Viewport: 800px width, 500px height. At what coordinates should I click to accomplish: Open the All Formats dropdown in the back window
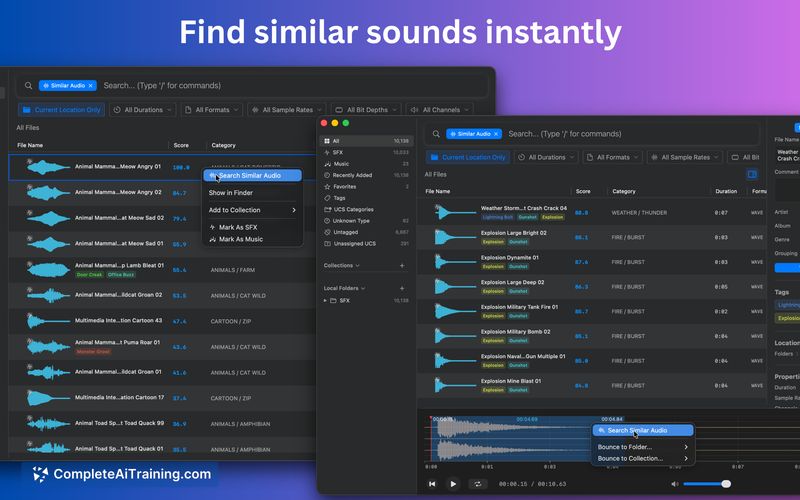[211, 110]
